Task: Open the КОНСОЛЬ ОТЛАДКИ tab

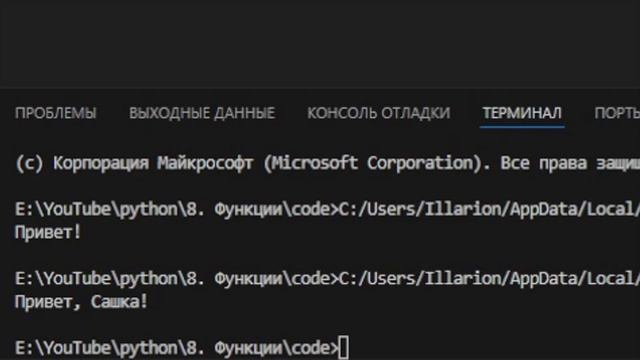Action: pyautogui.click(x=379, y=113)
